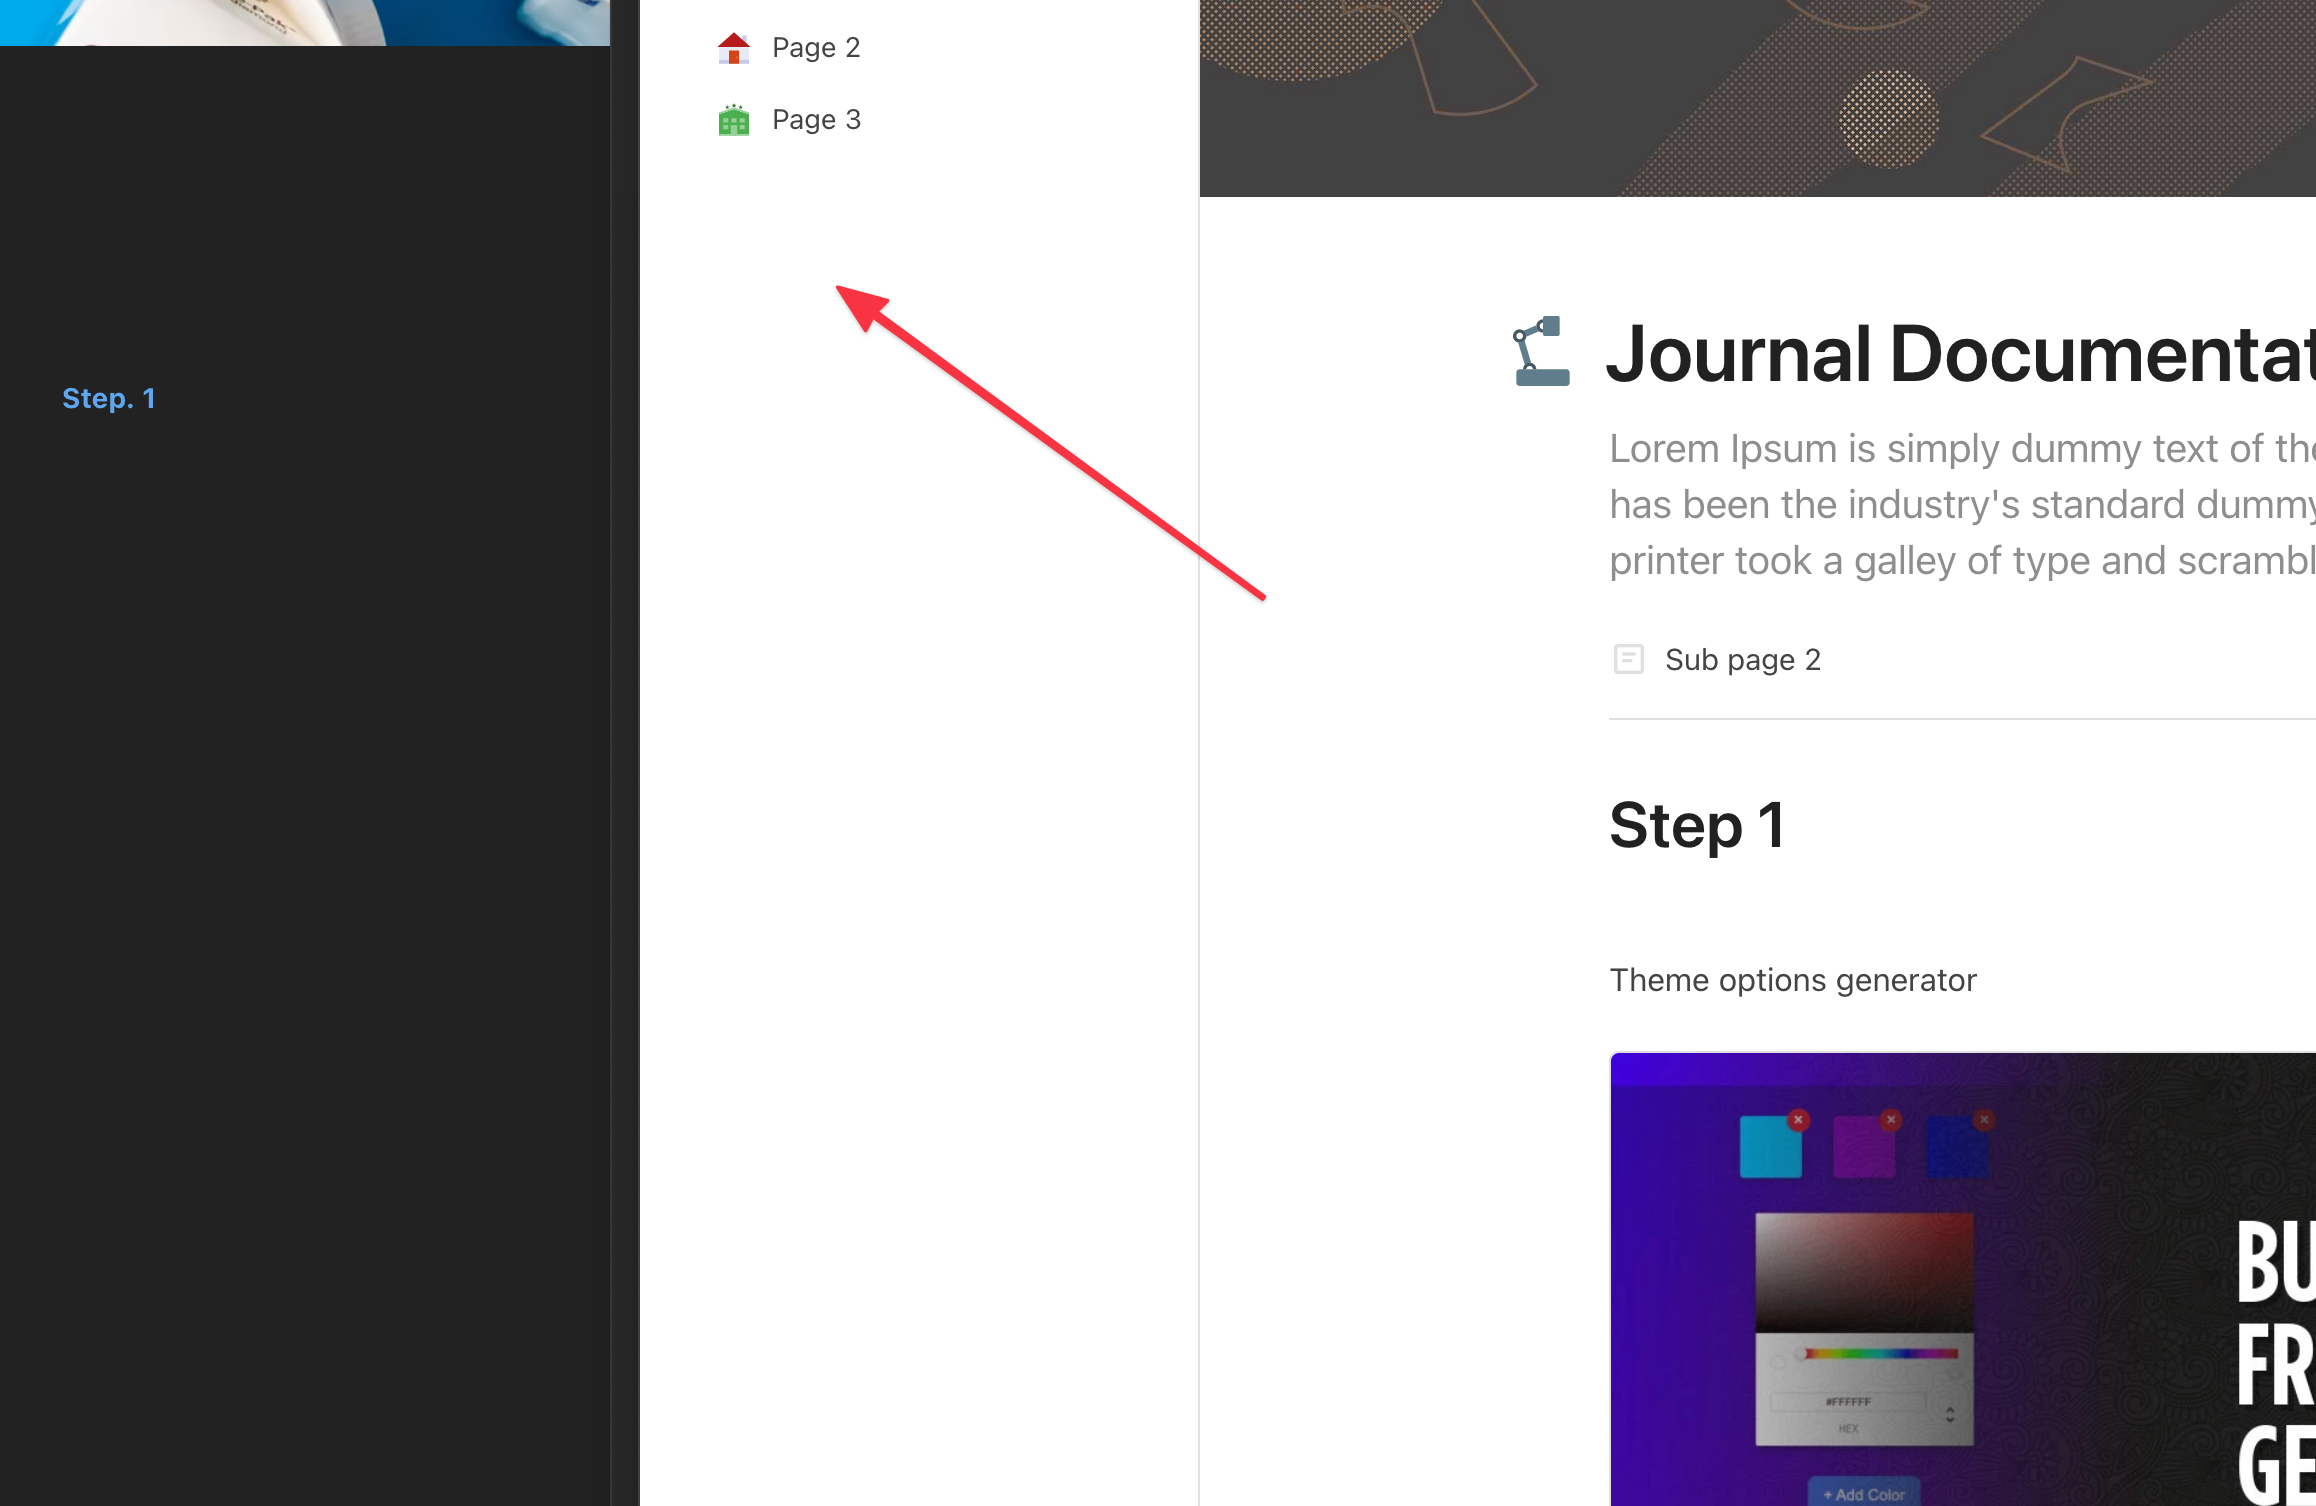The height and width of the screenshot is (1506, 2316).
Task: Open the Sub page 2 link
Action: pyautogui.click(x=1742, y=659)
